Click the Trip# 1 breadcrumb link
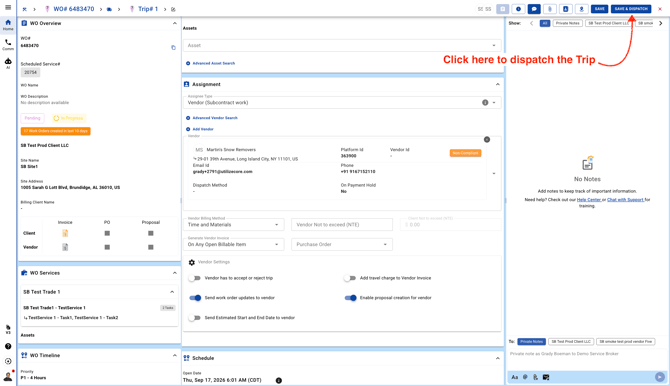 (x=148, y=9)
